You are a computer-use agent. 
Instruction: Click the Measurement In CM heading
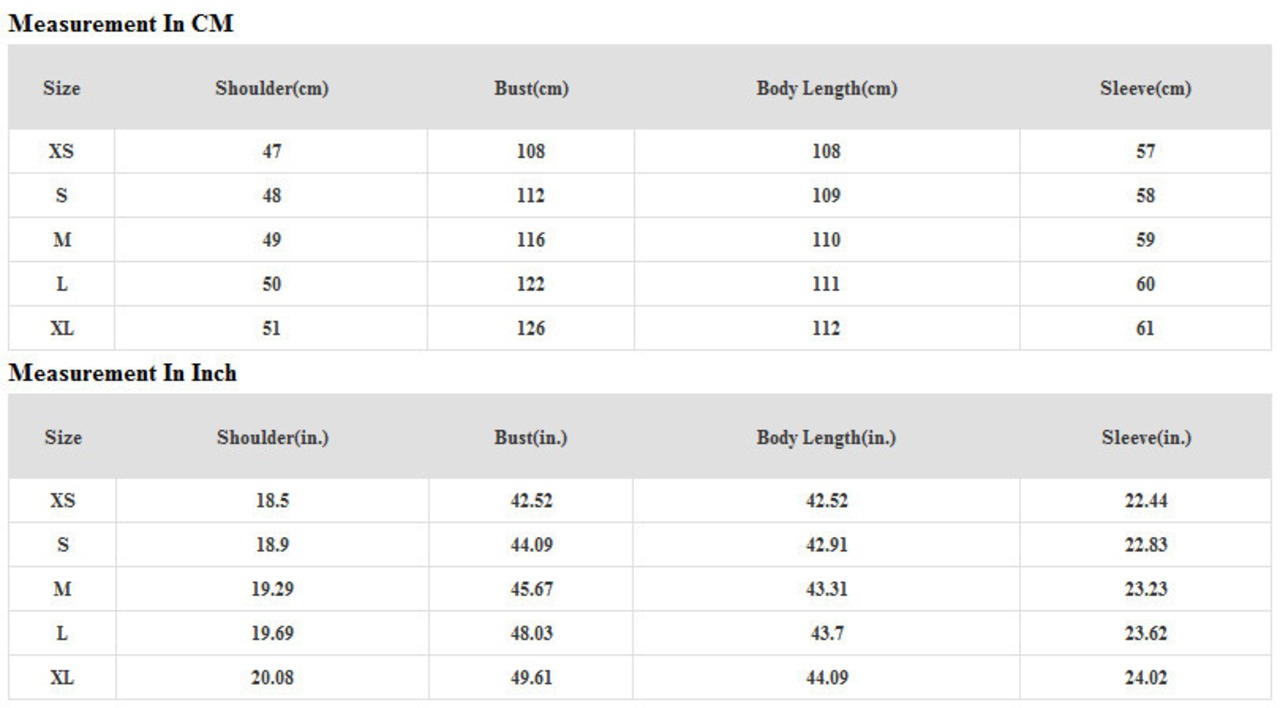[x=120, y=25]
